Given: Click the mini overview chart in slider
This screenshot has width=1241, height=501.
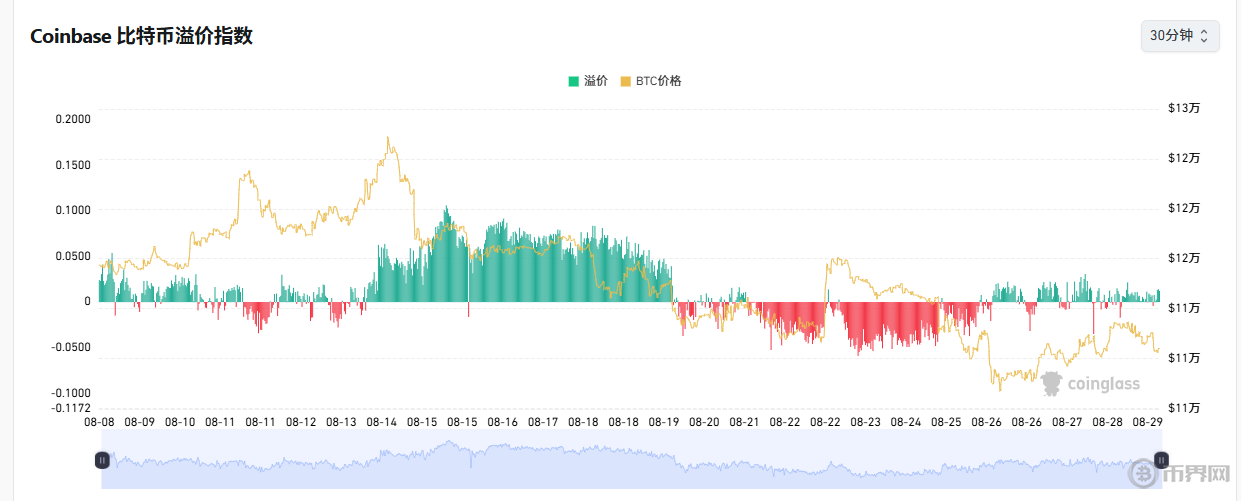Looking at the screenshot, I should click(x=630, y=462).
